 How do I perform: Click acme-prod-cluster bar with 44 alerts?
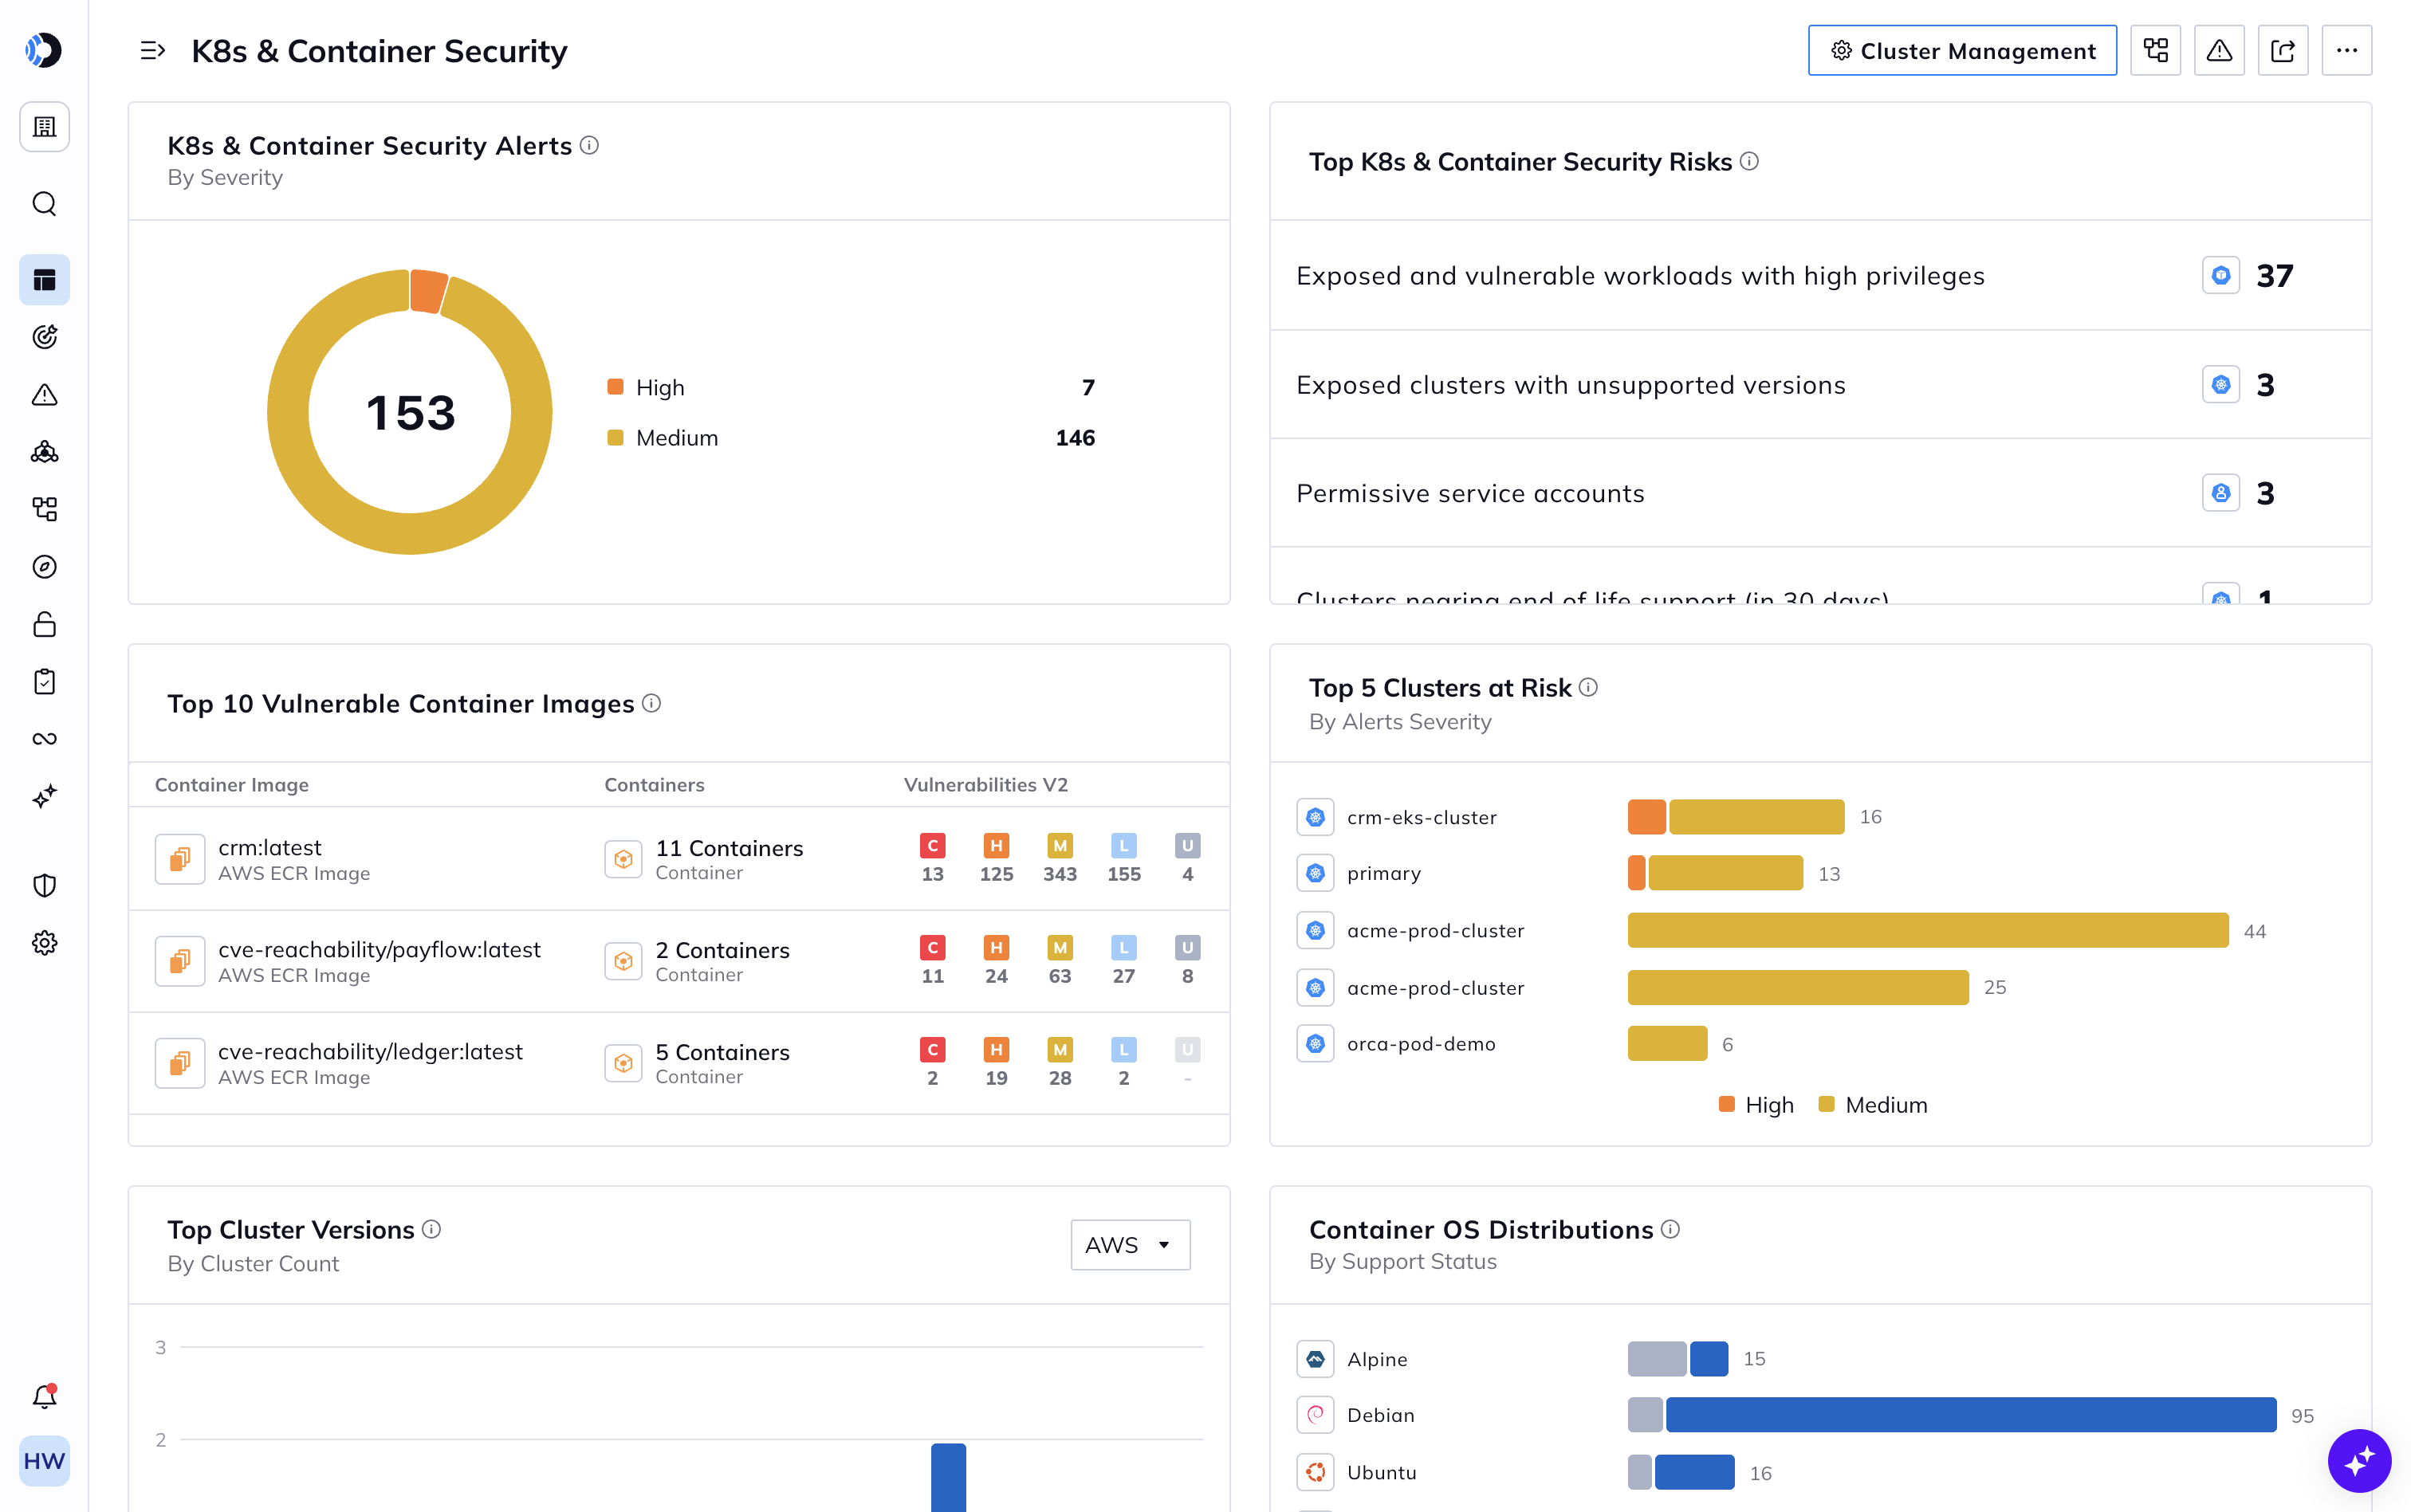[1927, 930]
